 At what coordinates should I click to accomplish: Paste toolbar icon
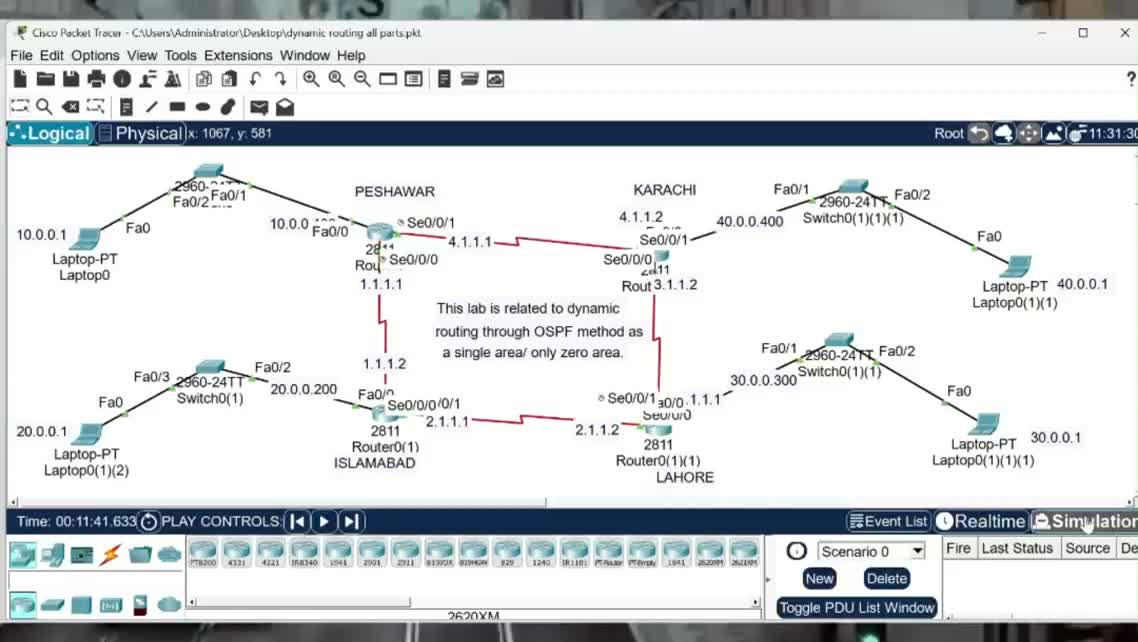tap(229, 79)
